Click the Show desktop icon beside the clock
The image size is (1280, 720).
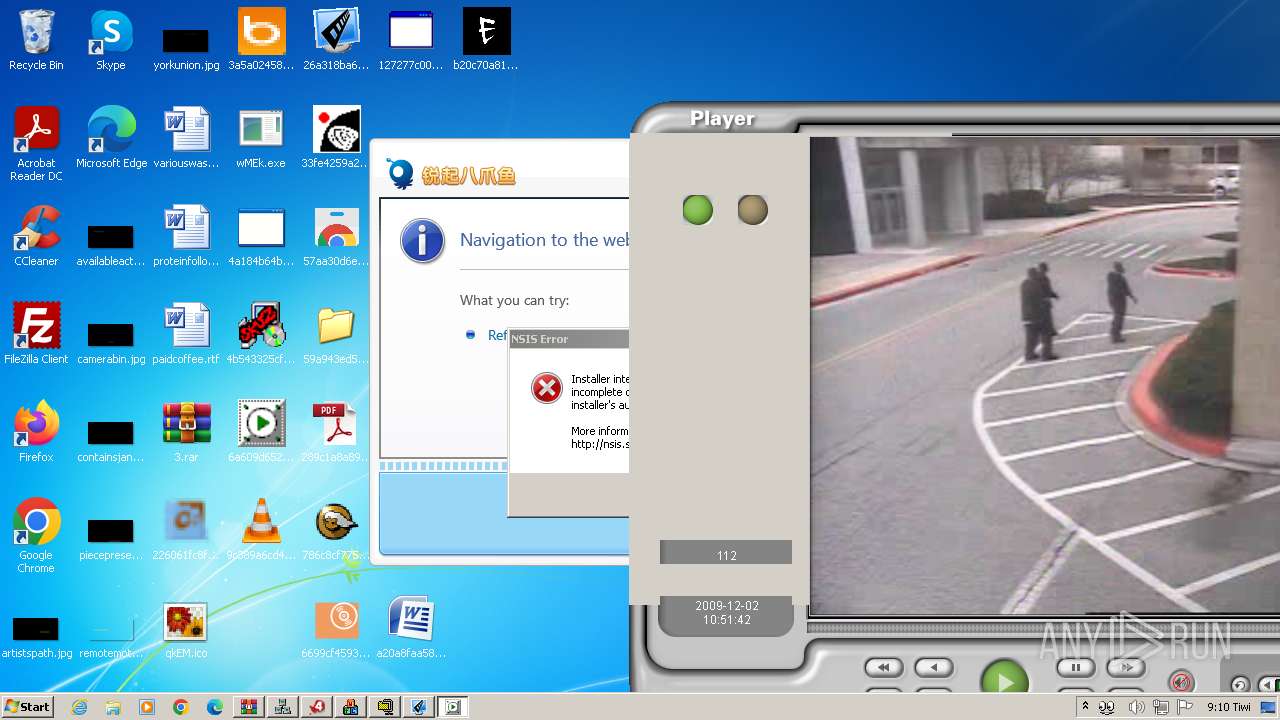pos(1269,707)
